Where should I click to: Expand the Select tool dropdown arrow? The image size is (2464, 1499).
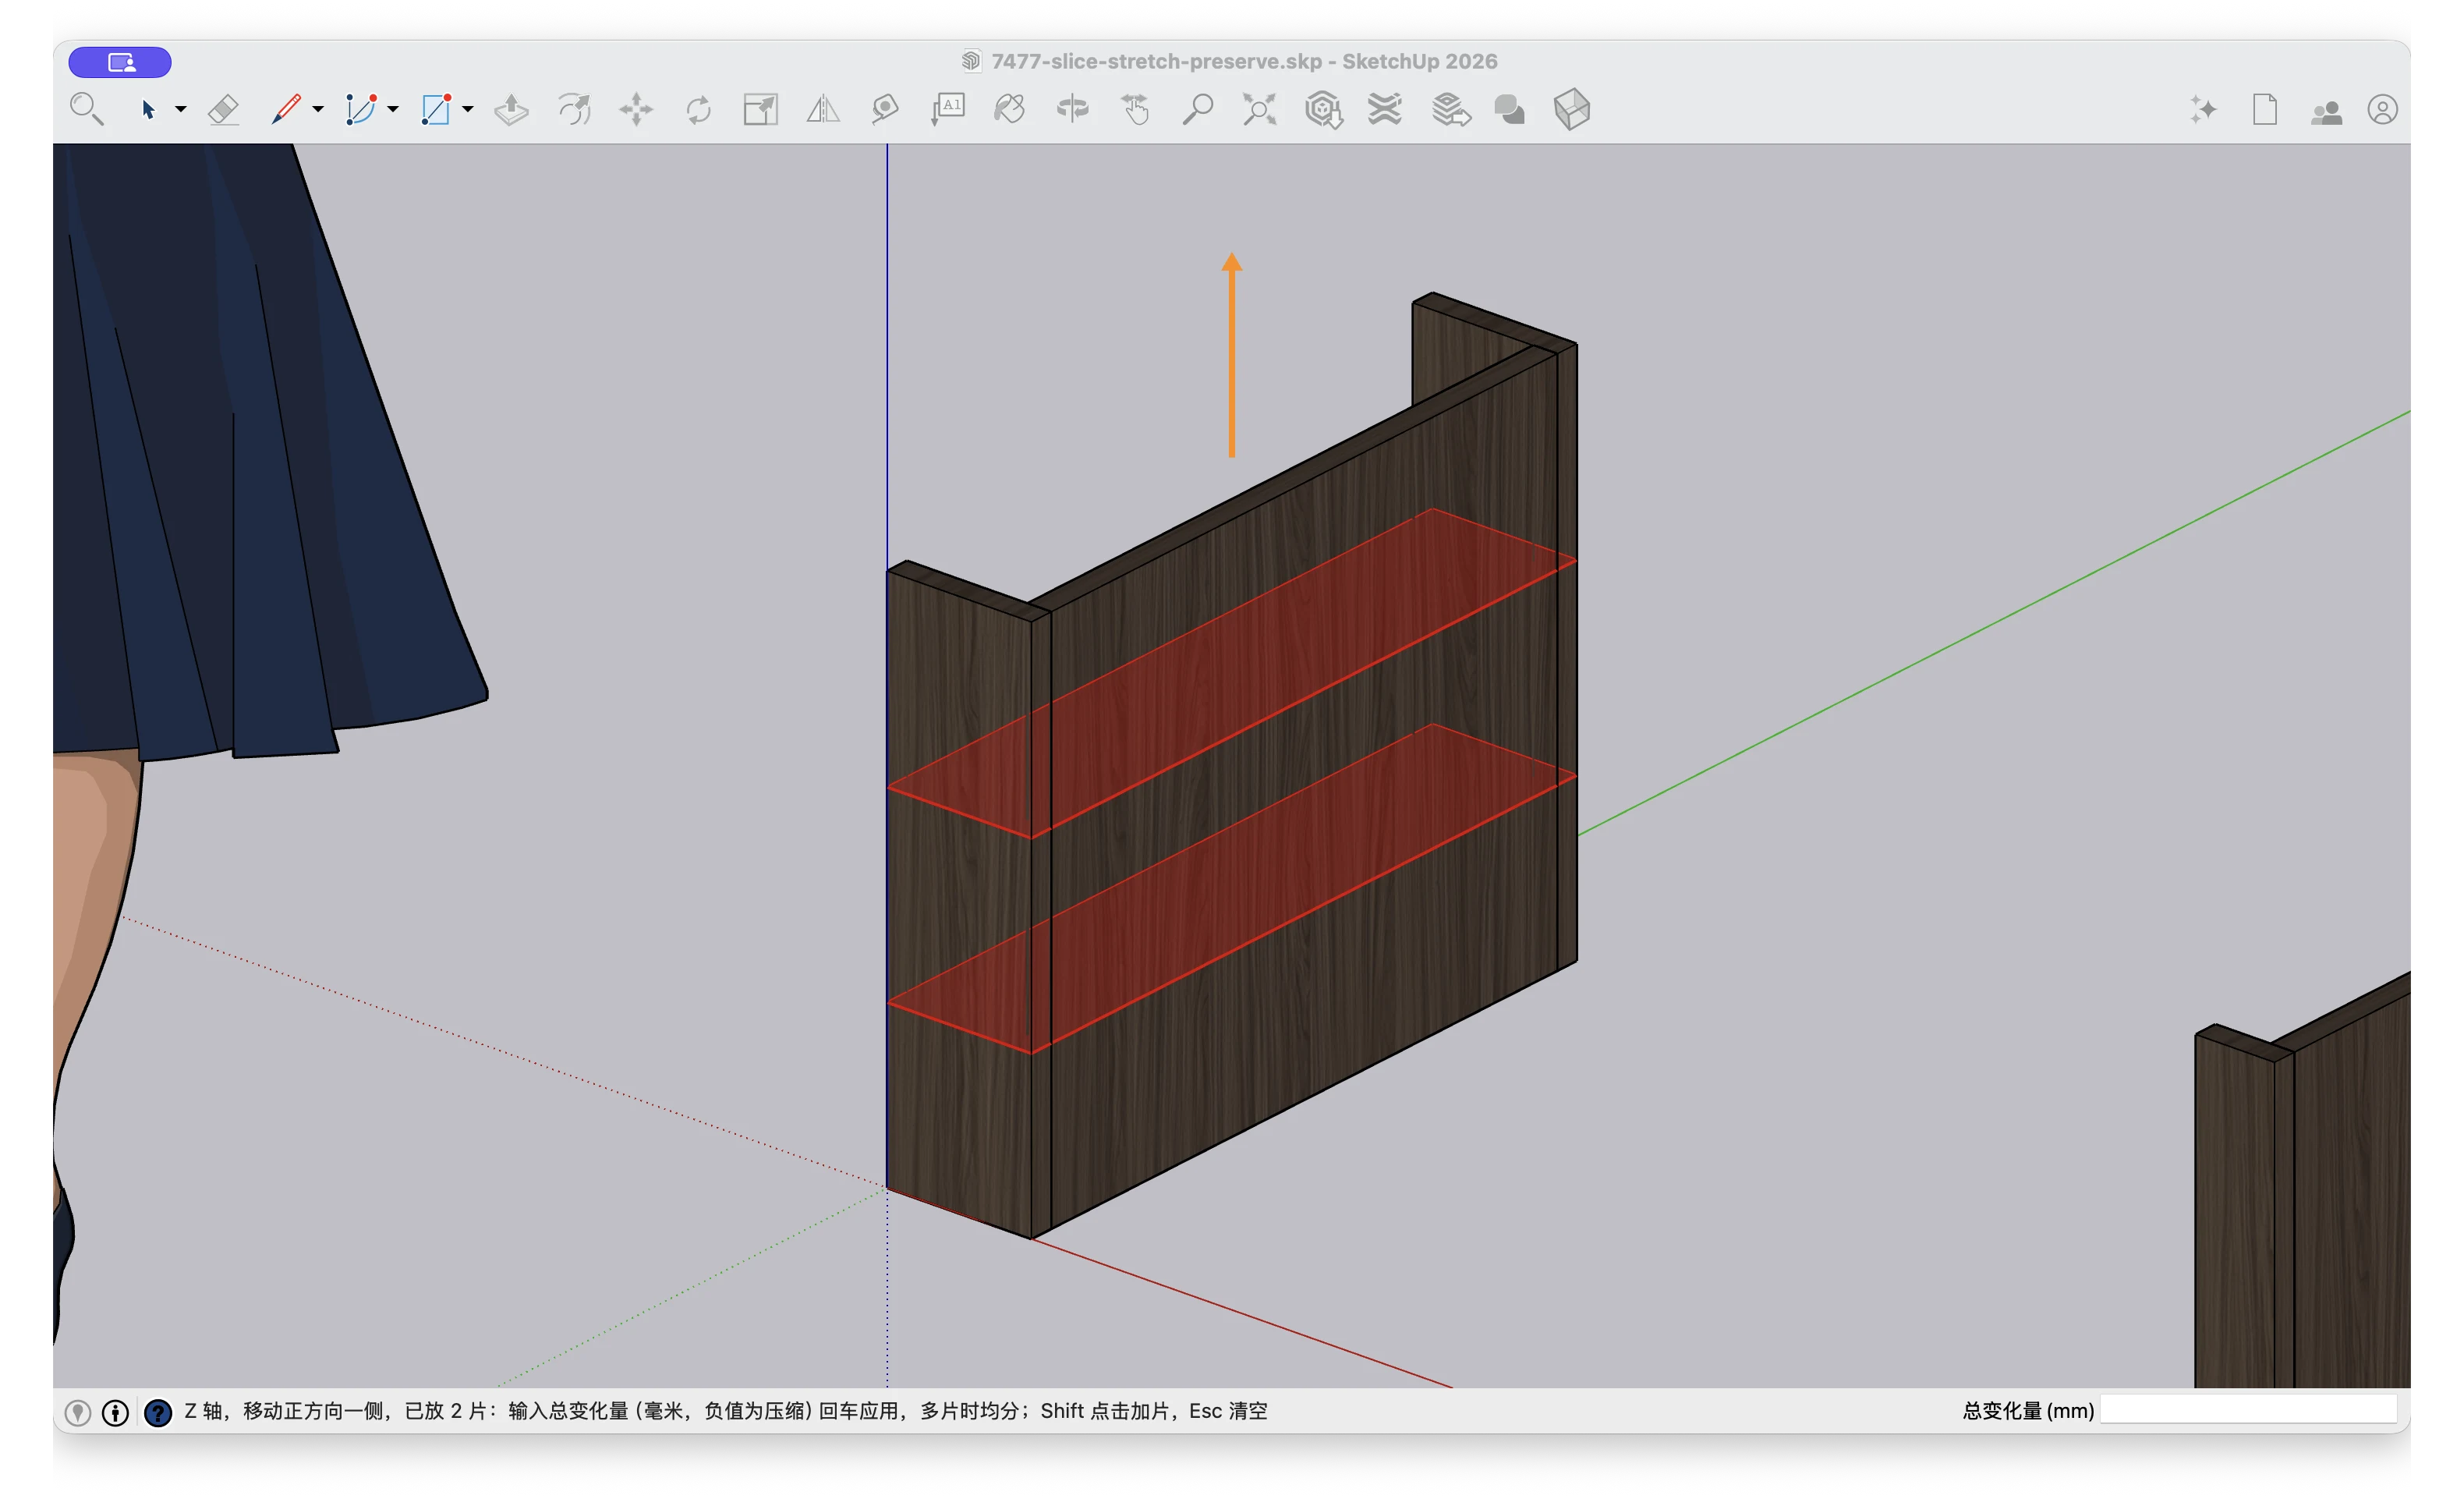click(181, 109)
